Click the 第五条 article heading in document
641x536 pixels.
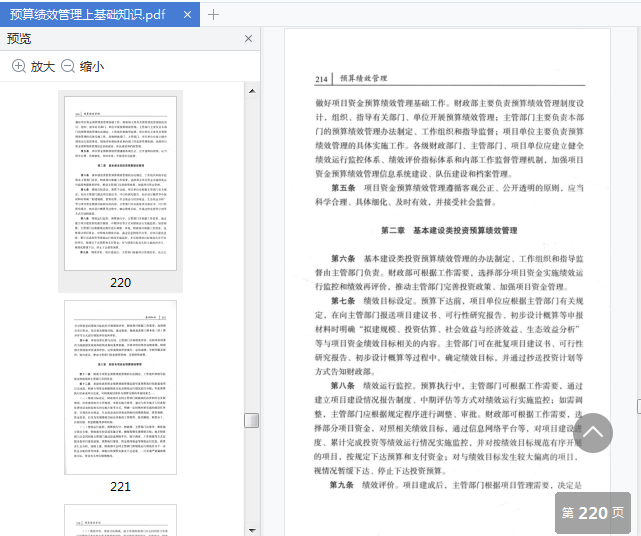pos(343,188)
